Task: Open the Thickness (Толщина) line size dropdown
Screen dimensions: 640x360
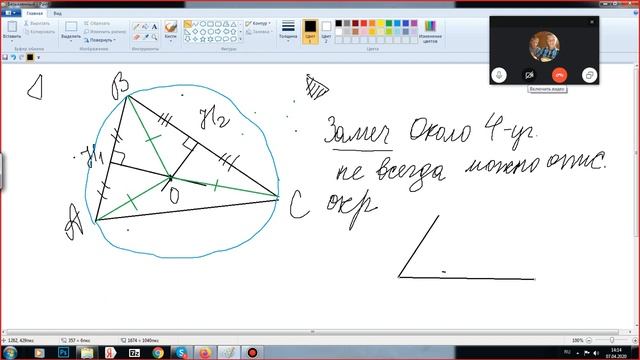Action: [288, 31]
